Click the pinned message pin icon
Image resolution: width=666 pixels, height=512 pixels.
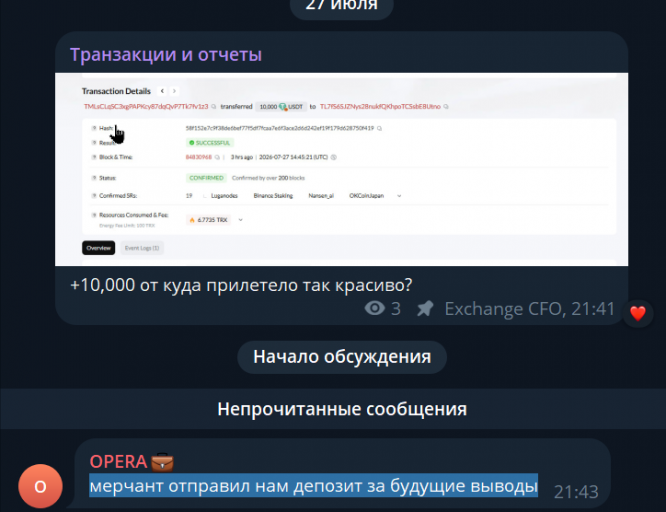425,308
